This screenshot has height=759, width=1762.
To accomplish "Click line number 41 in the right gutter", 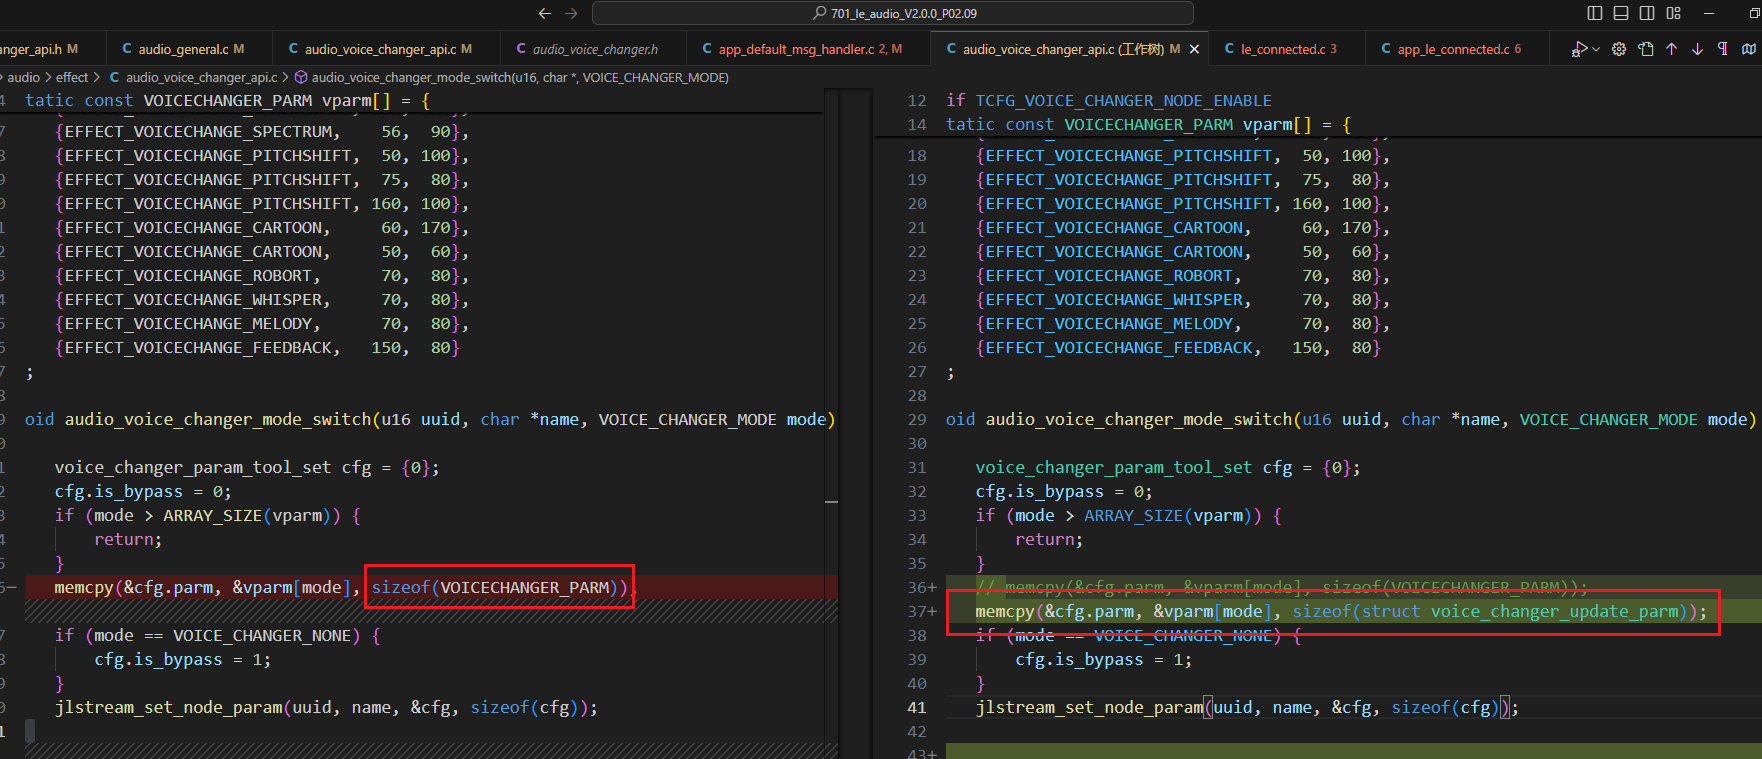I will (917, 707).
